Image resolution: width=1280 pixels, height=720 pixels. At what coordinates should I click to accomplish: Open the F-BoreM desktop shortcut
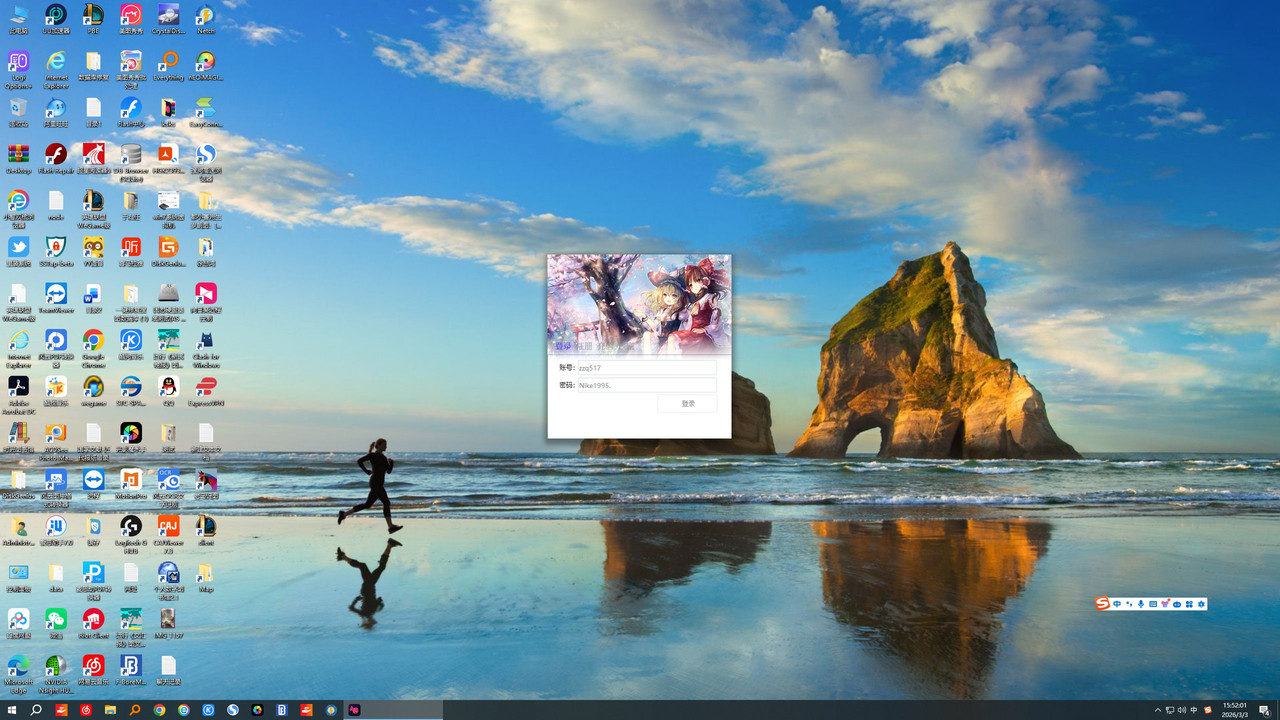click(131, 670)
